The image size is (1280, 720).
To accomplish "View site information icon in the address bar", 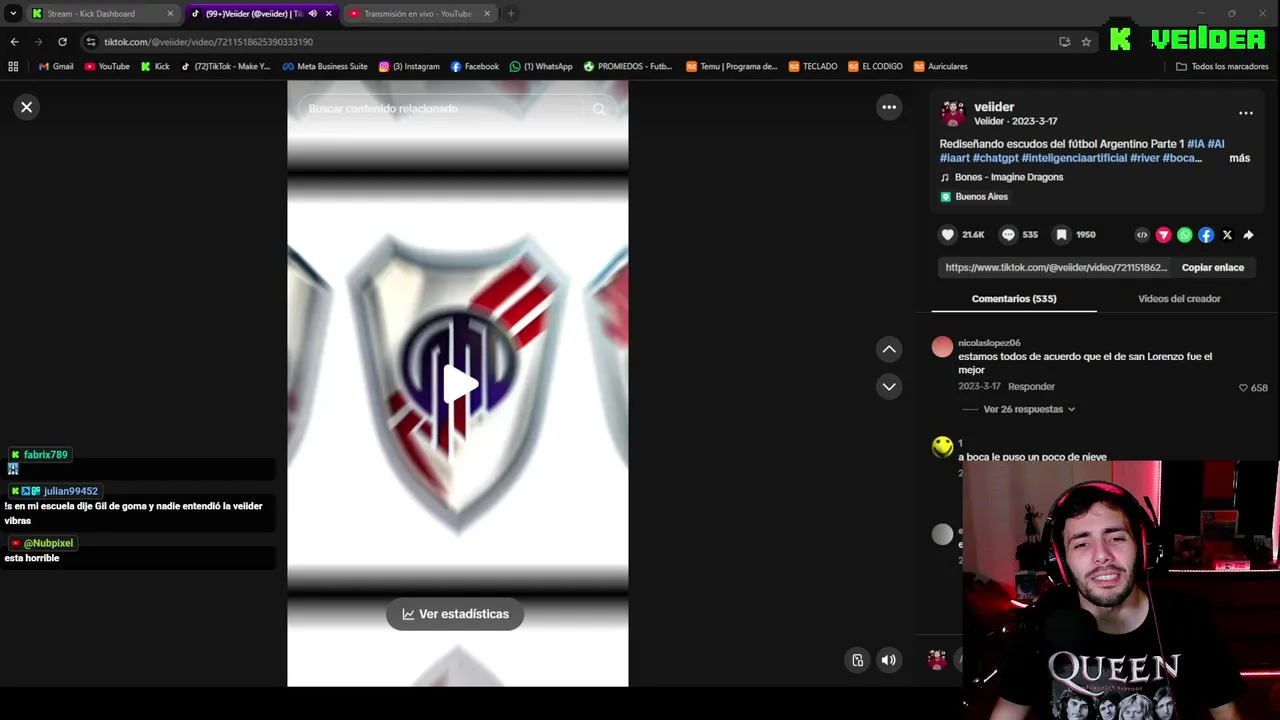I will (91, 42).
